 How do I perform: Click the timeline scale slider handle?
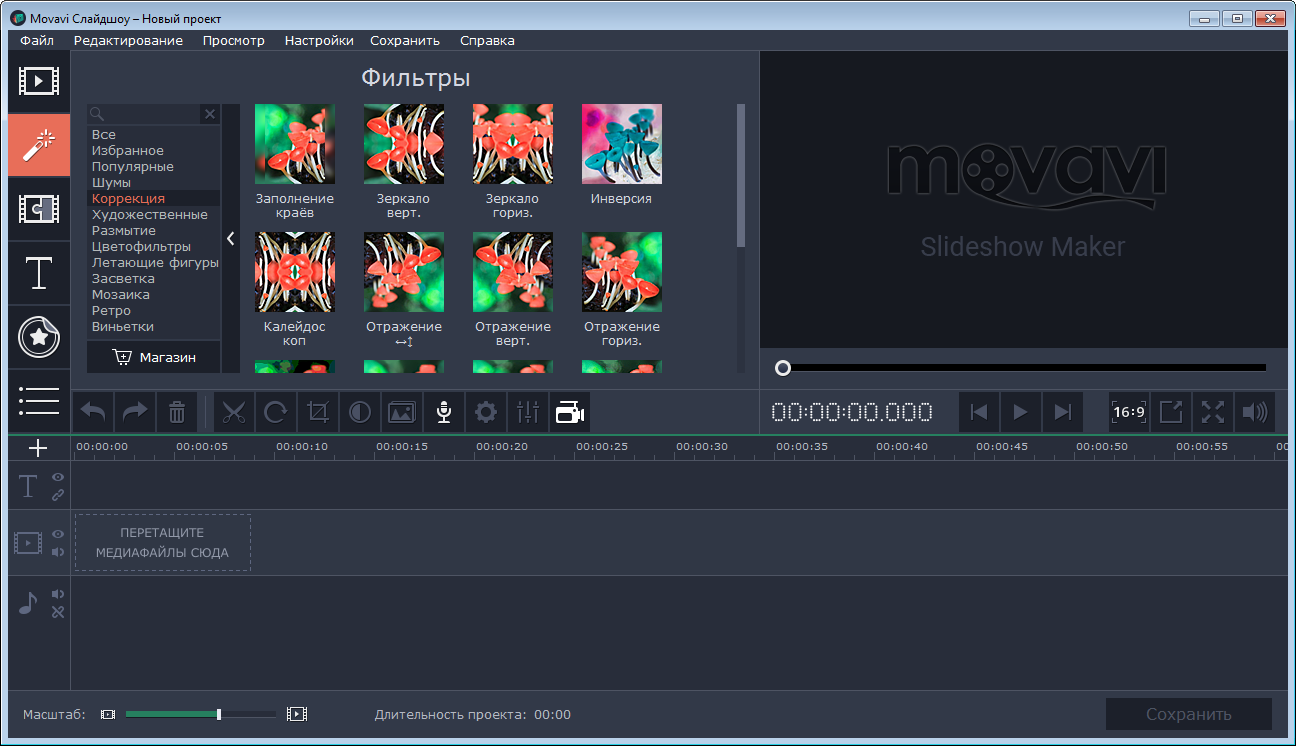tap(219, 714)
